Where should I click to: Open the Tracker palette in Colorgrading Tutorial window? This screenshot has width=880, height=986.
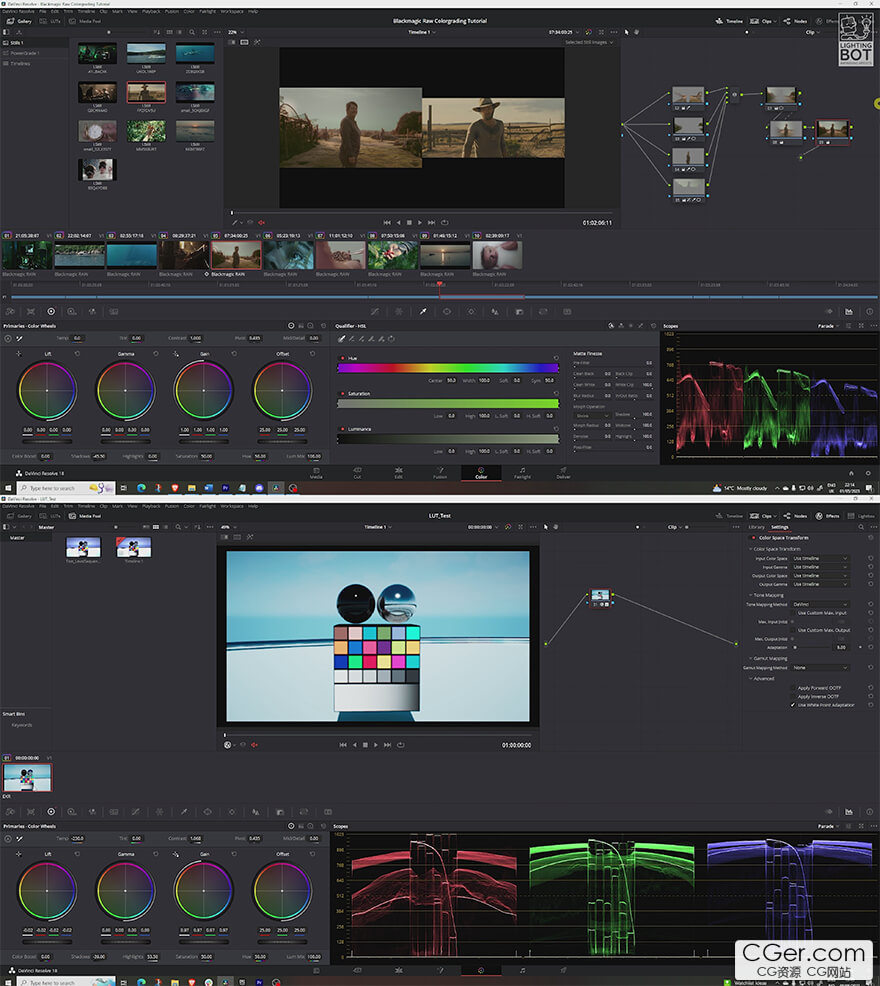click(x=471, y=311)
